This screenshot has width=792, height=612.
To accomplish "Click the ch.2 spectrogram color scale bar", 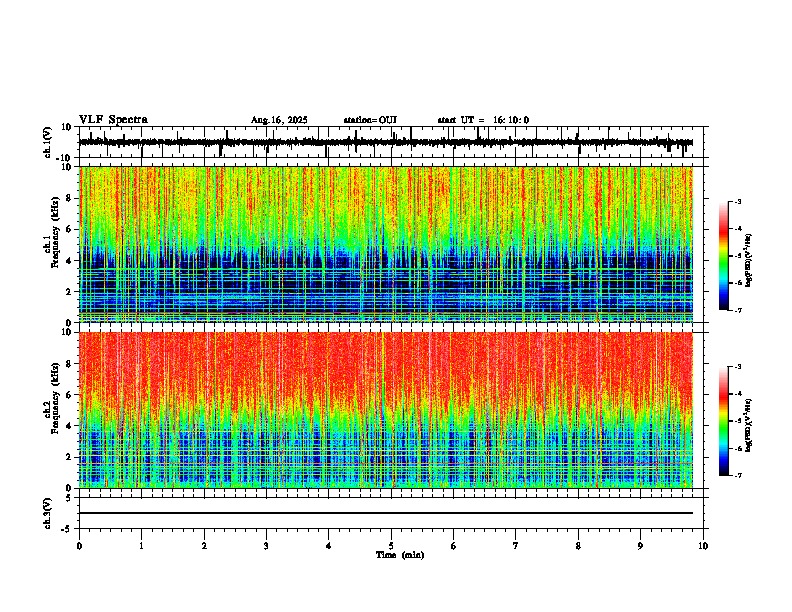I will pyautogui.click(x=724, y=421).
